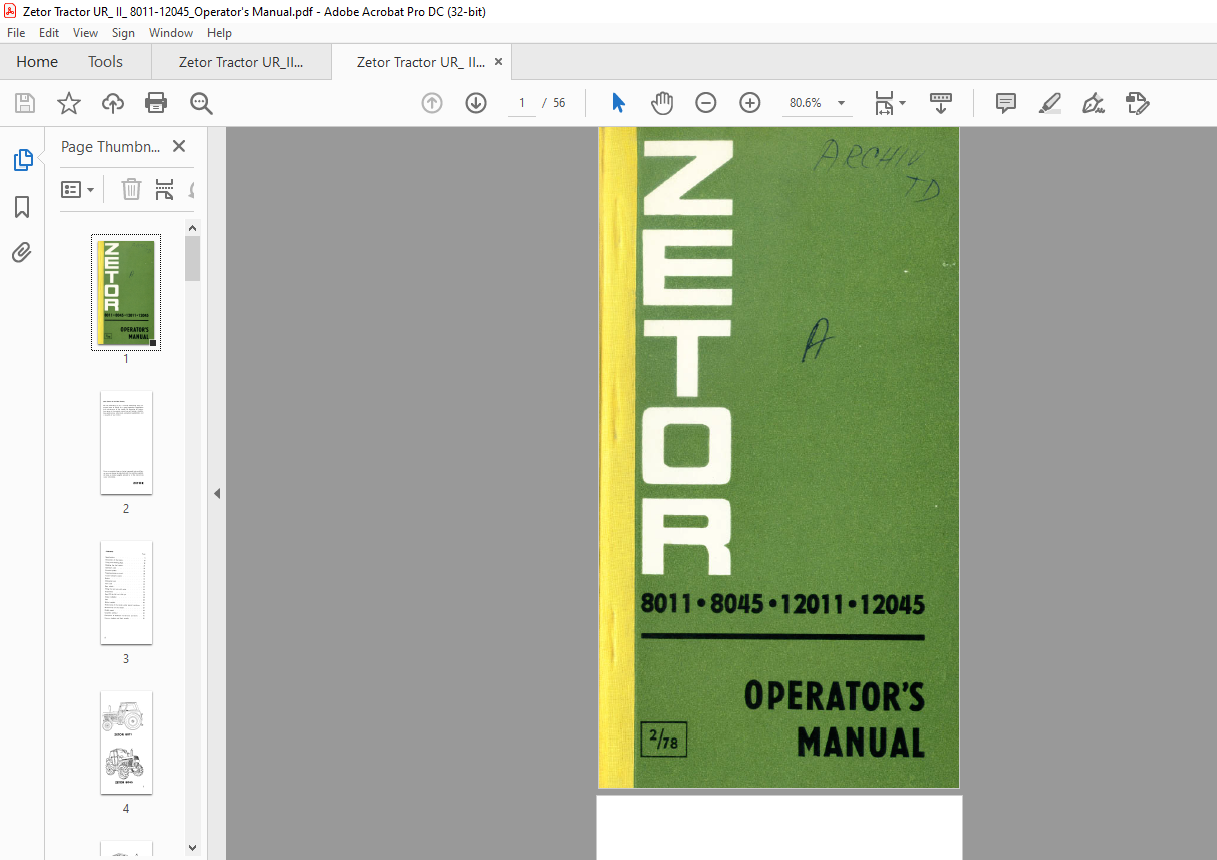This screenshot has width=1217, height=860.
Task: Print the document with printer icon
Action: click(x=156, y=103)
